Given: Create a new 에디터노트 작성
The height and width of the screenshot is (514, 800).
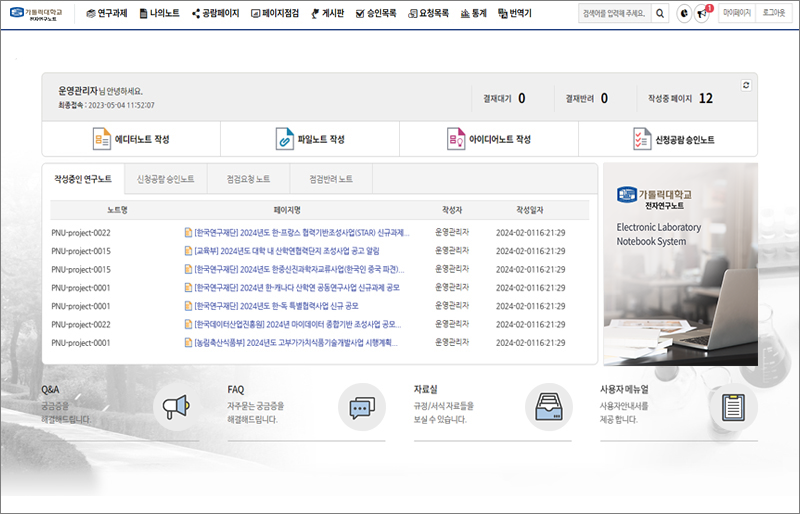Looking at the screenshot, I should coord(131,140).
